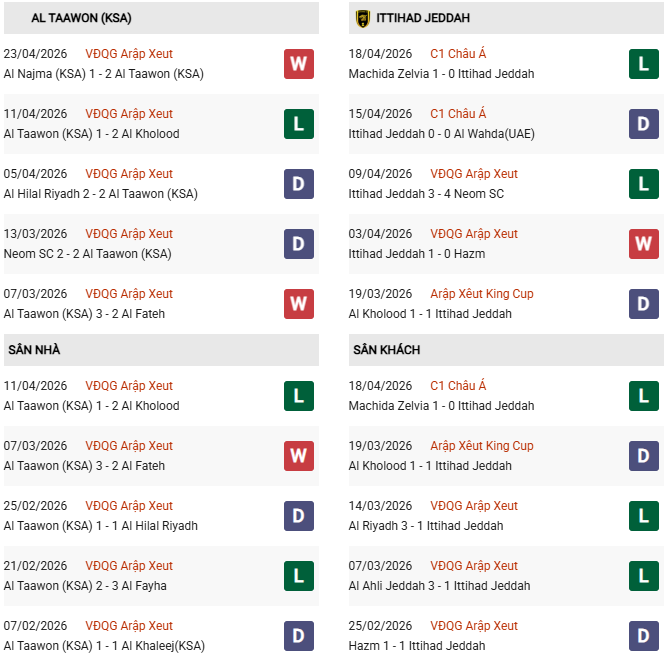Click the D badge for Ittihad Jeddah vs Al Wahda
This screenshot has height=660, width=666.
pyautogui.click(x=644, y=124)
